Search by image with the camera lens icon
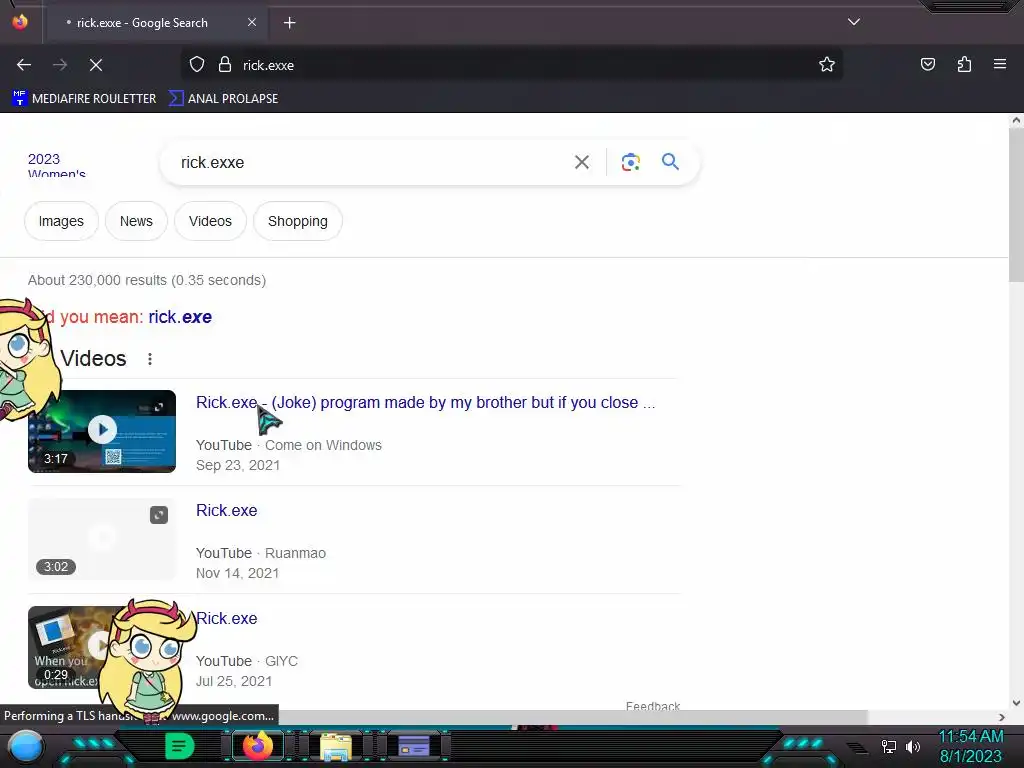This screenshot has height=768, width=1024. tap(630, 162)
